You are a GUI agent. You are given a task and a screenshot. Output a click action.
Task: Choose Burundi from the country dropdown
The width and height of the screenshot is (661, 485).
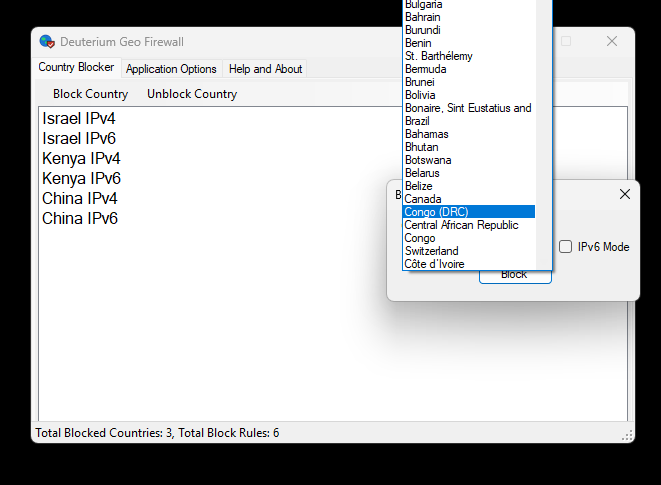coord(469,30)
